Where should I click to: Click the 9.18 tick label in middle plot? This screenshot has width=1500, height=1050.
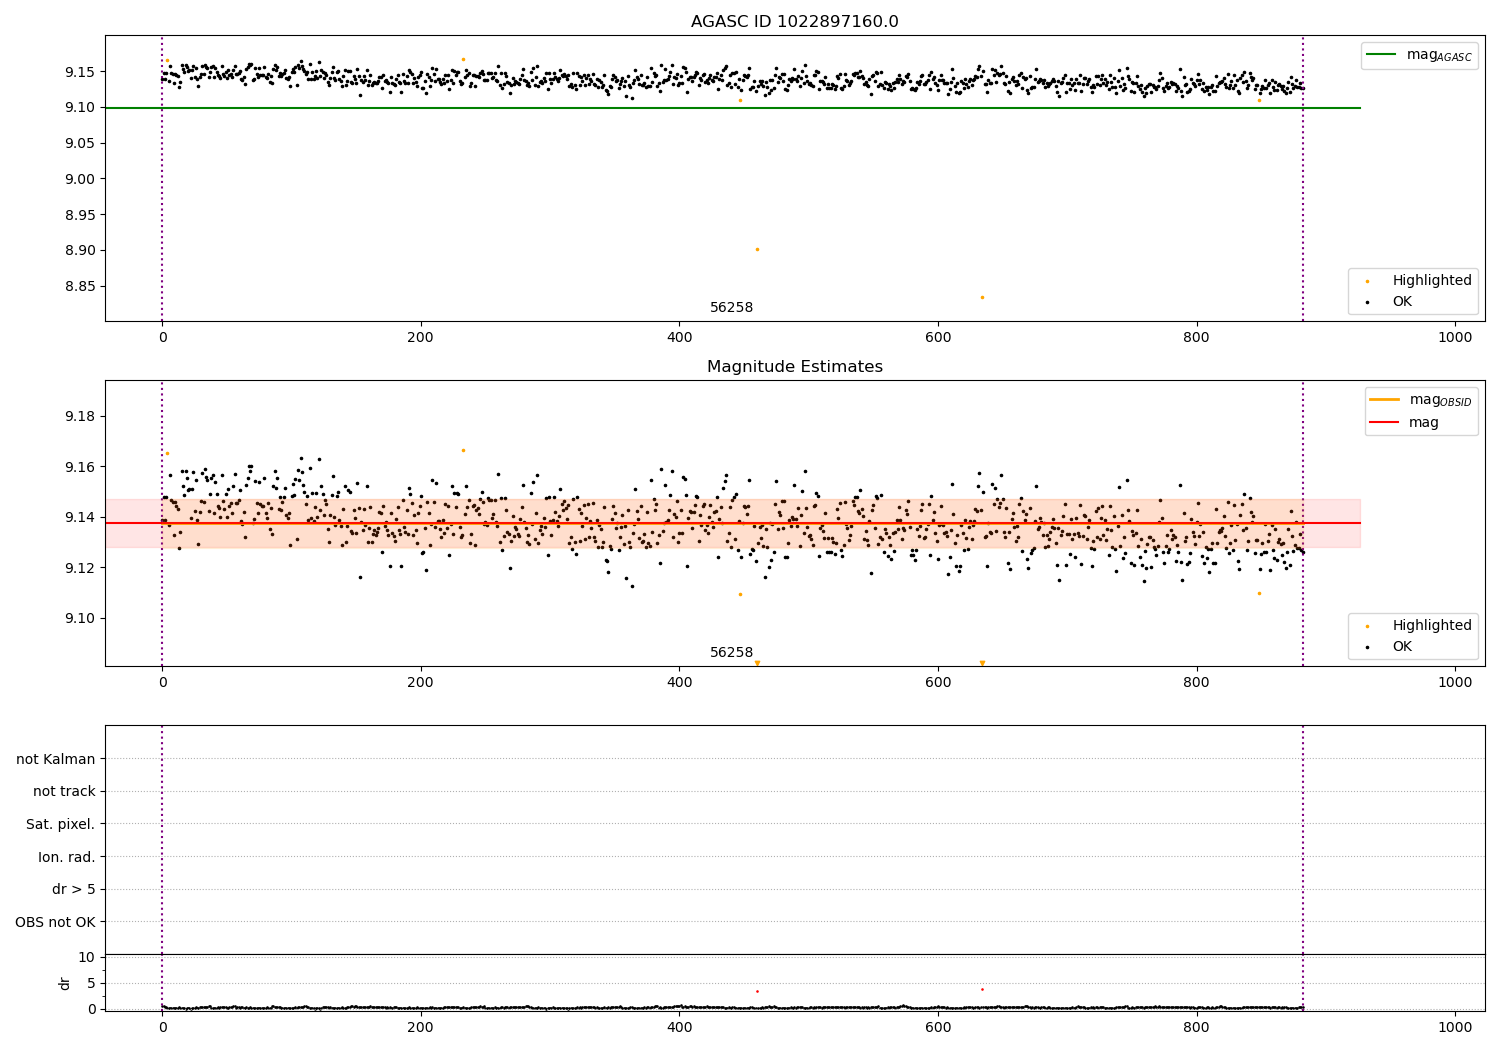(80, 417)
